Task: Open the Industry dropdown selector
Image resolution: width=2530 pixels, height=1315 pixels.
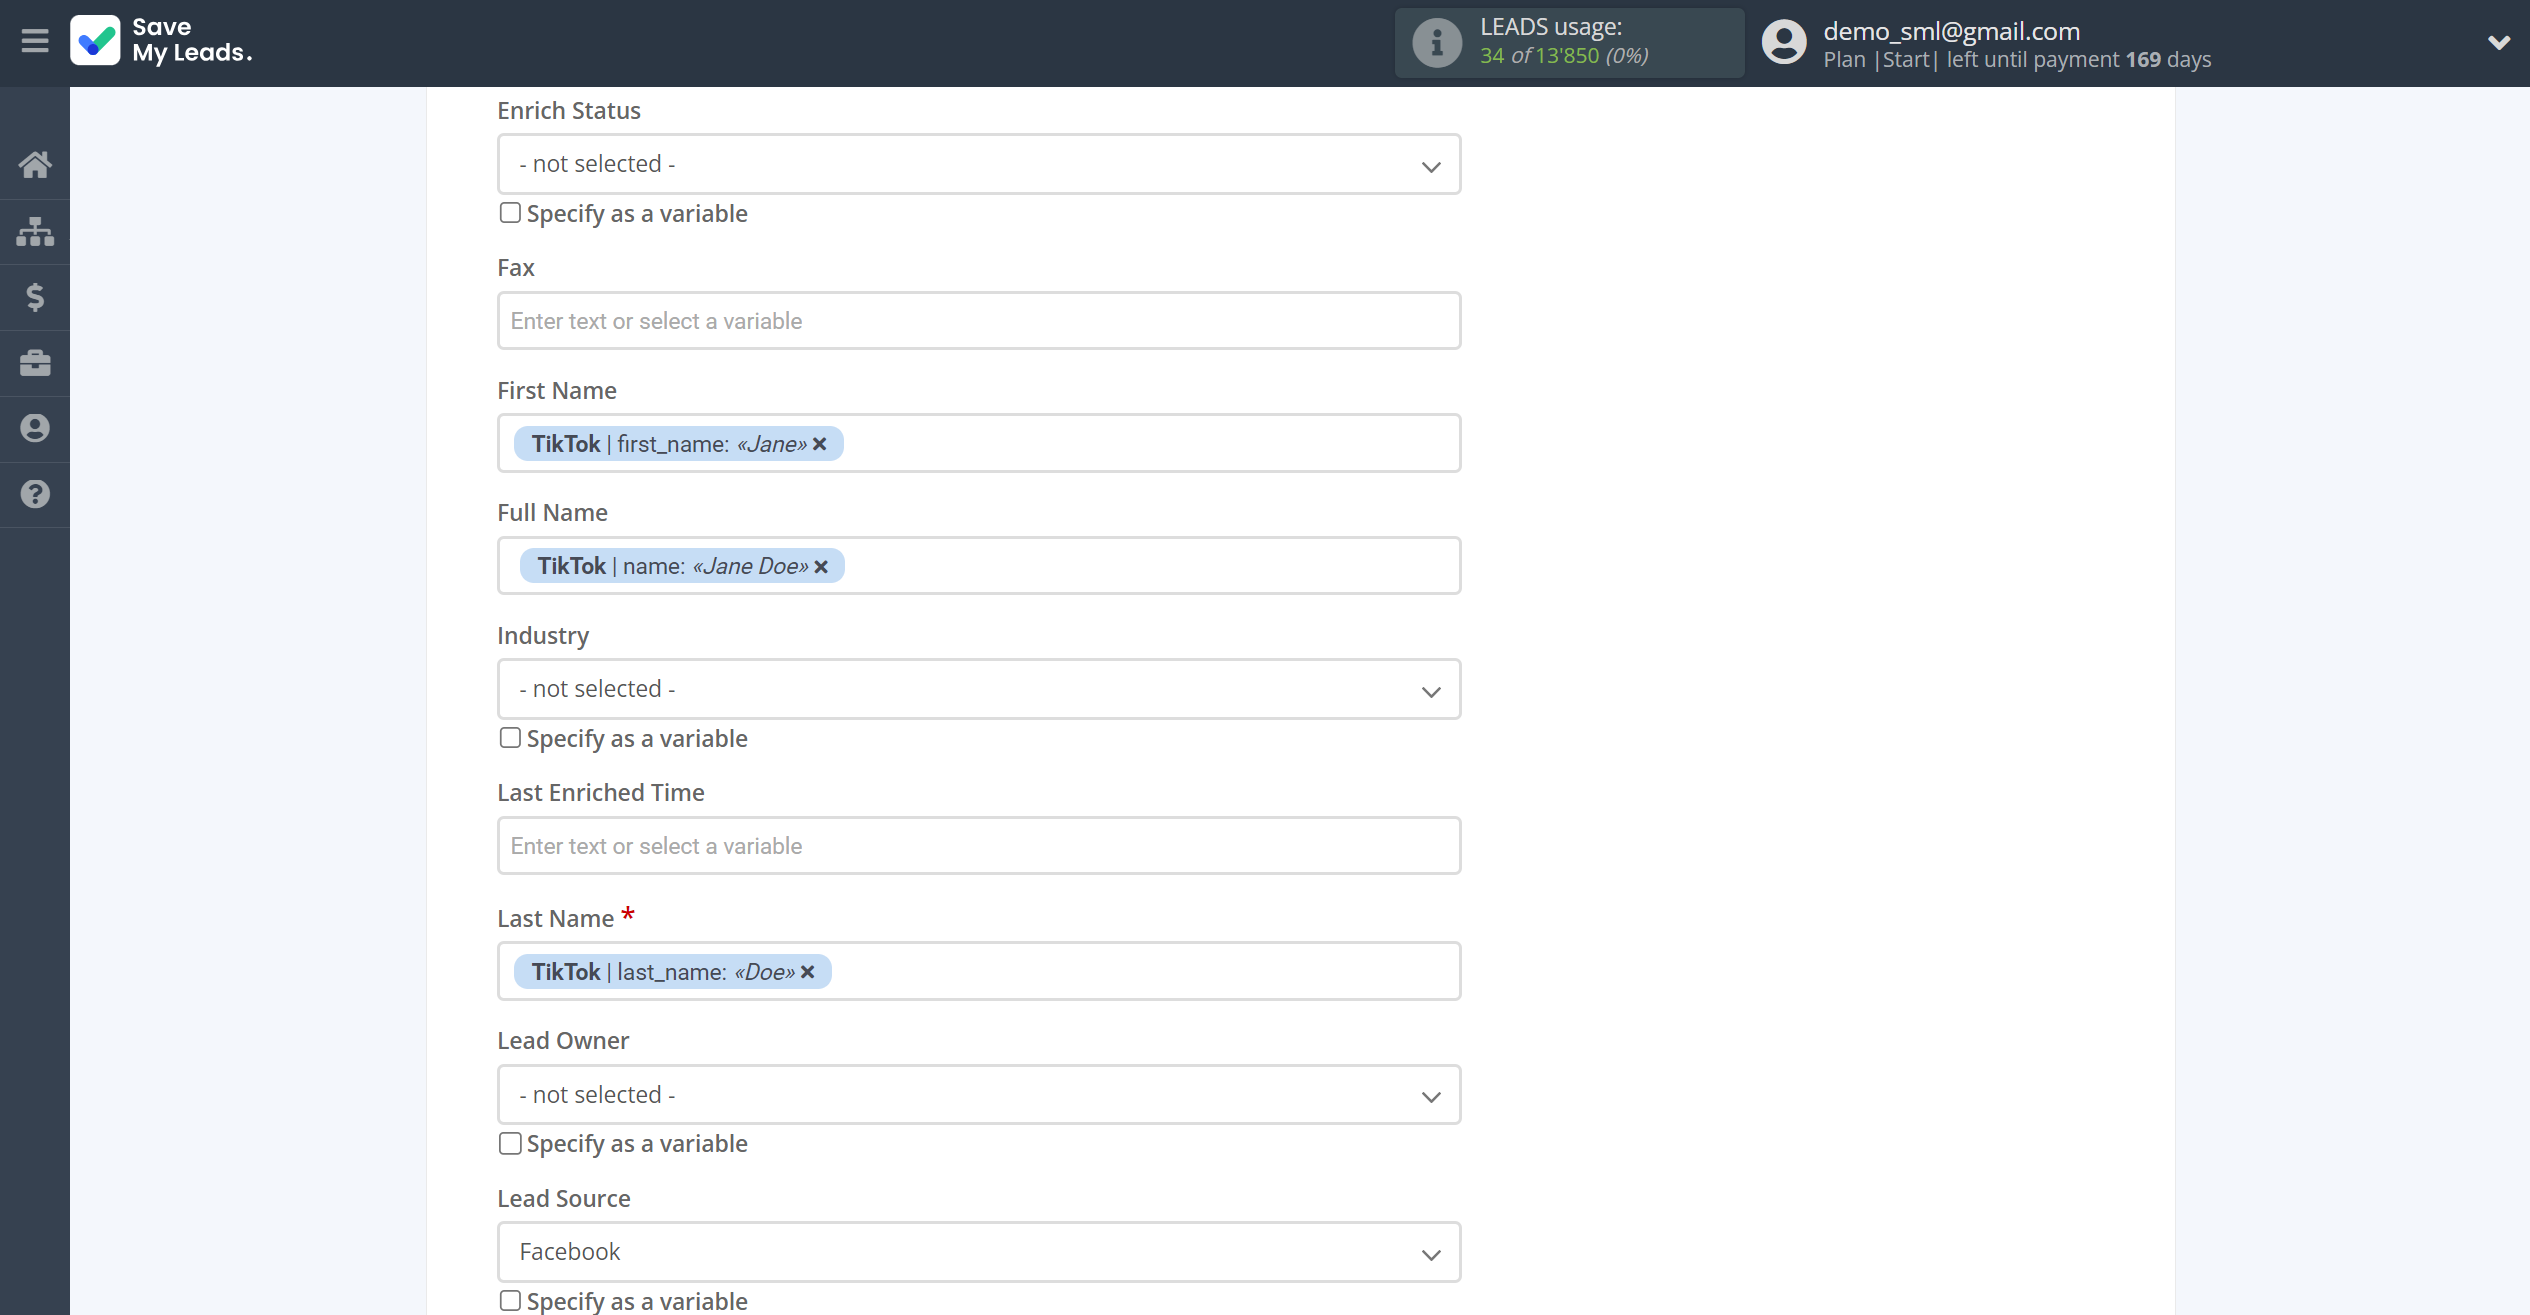Action: point(979,688)
